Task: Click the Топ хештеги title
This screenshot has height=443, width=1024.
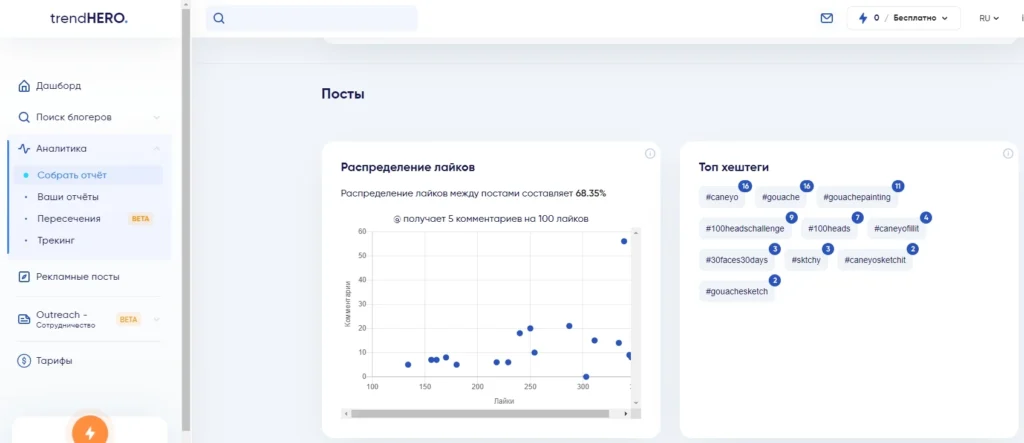Action: pyautogui.click(x=734, y=167)
